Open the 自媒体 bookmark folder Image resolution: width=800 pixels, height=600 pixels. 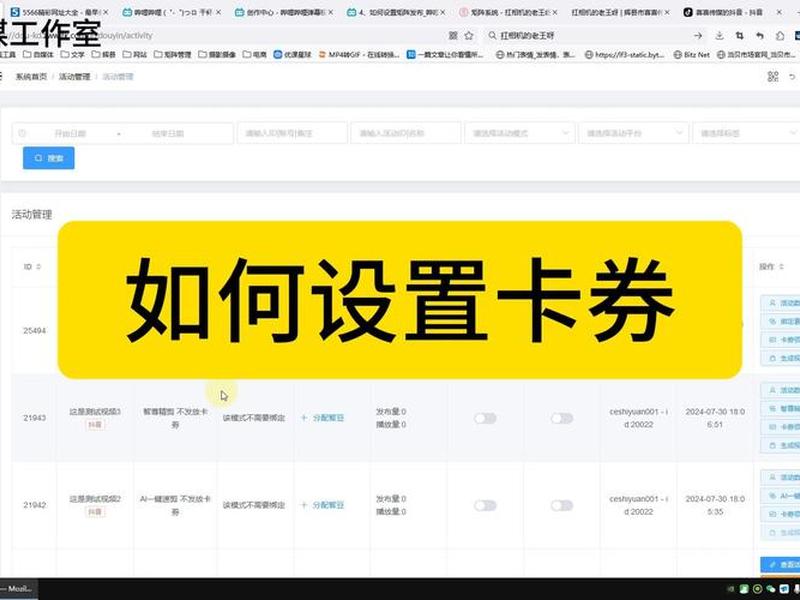(x=39, y=54)
